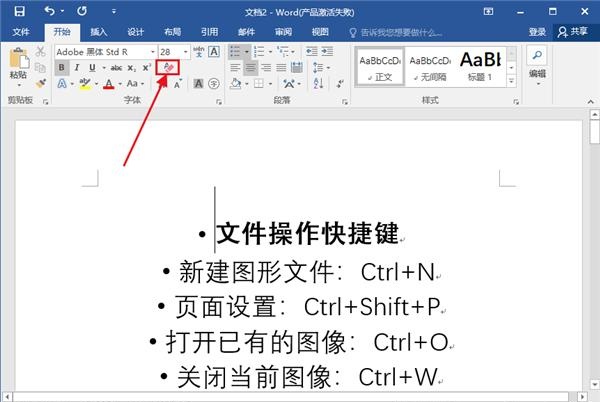This screenshot has height=402, width=600.
Task: Click the 共享 share button
Action: point(574,32)
